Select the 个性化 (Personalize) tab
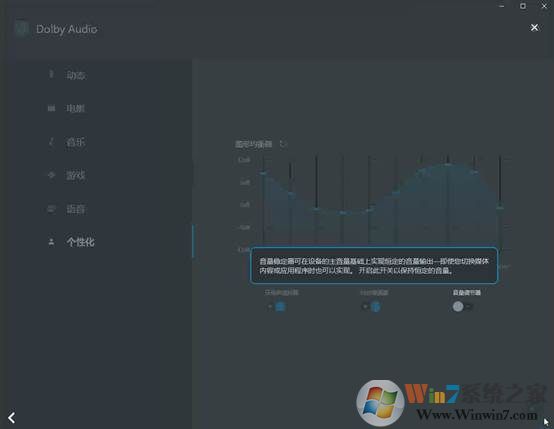Screen dimensions: 554x429 pyautogui.click(x=80, y=242)
